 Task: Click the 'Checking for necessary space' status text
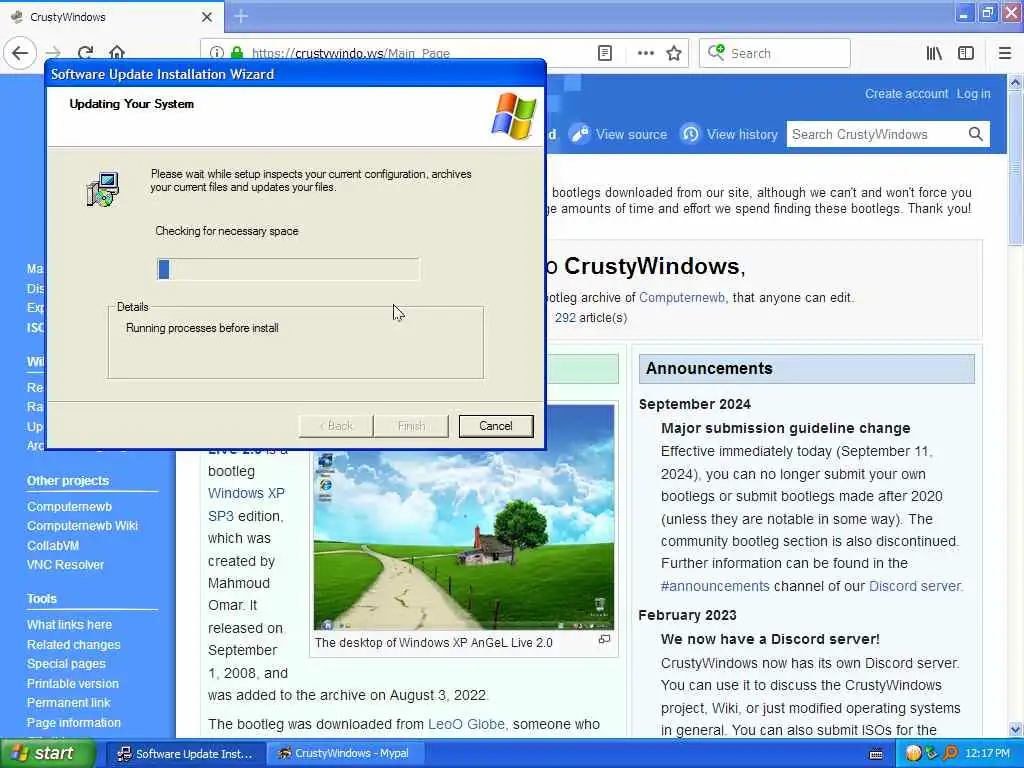(x=227, y=231)
